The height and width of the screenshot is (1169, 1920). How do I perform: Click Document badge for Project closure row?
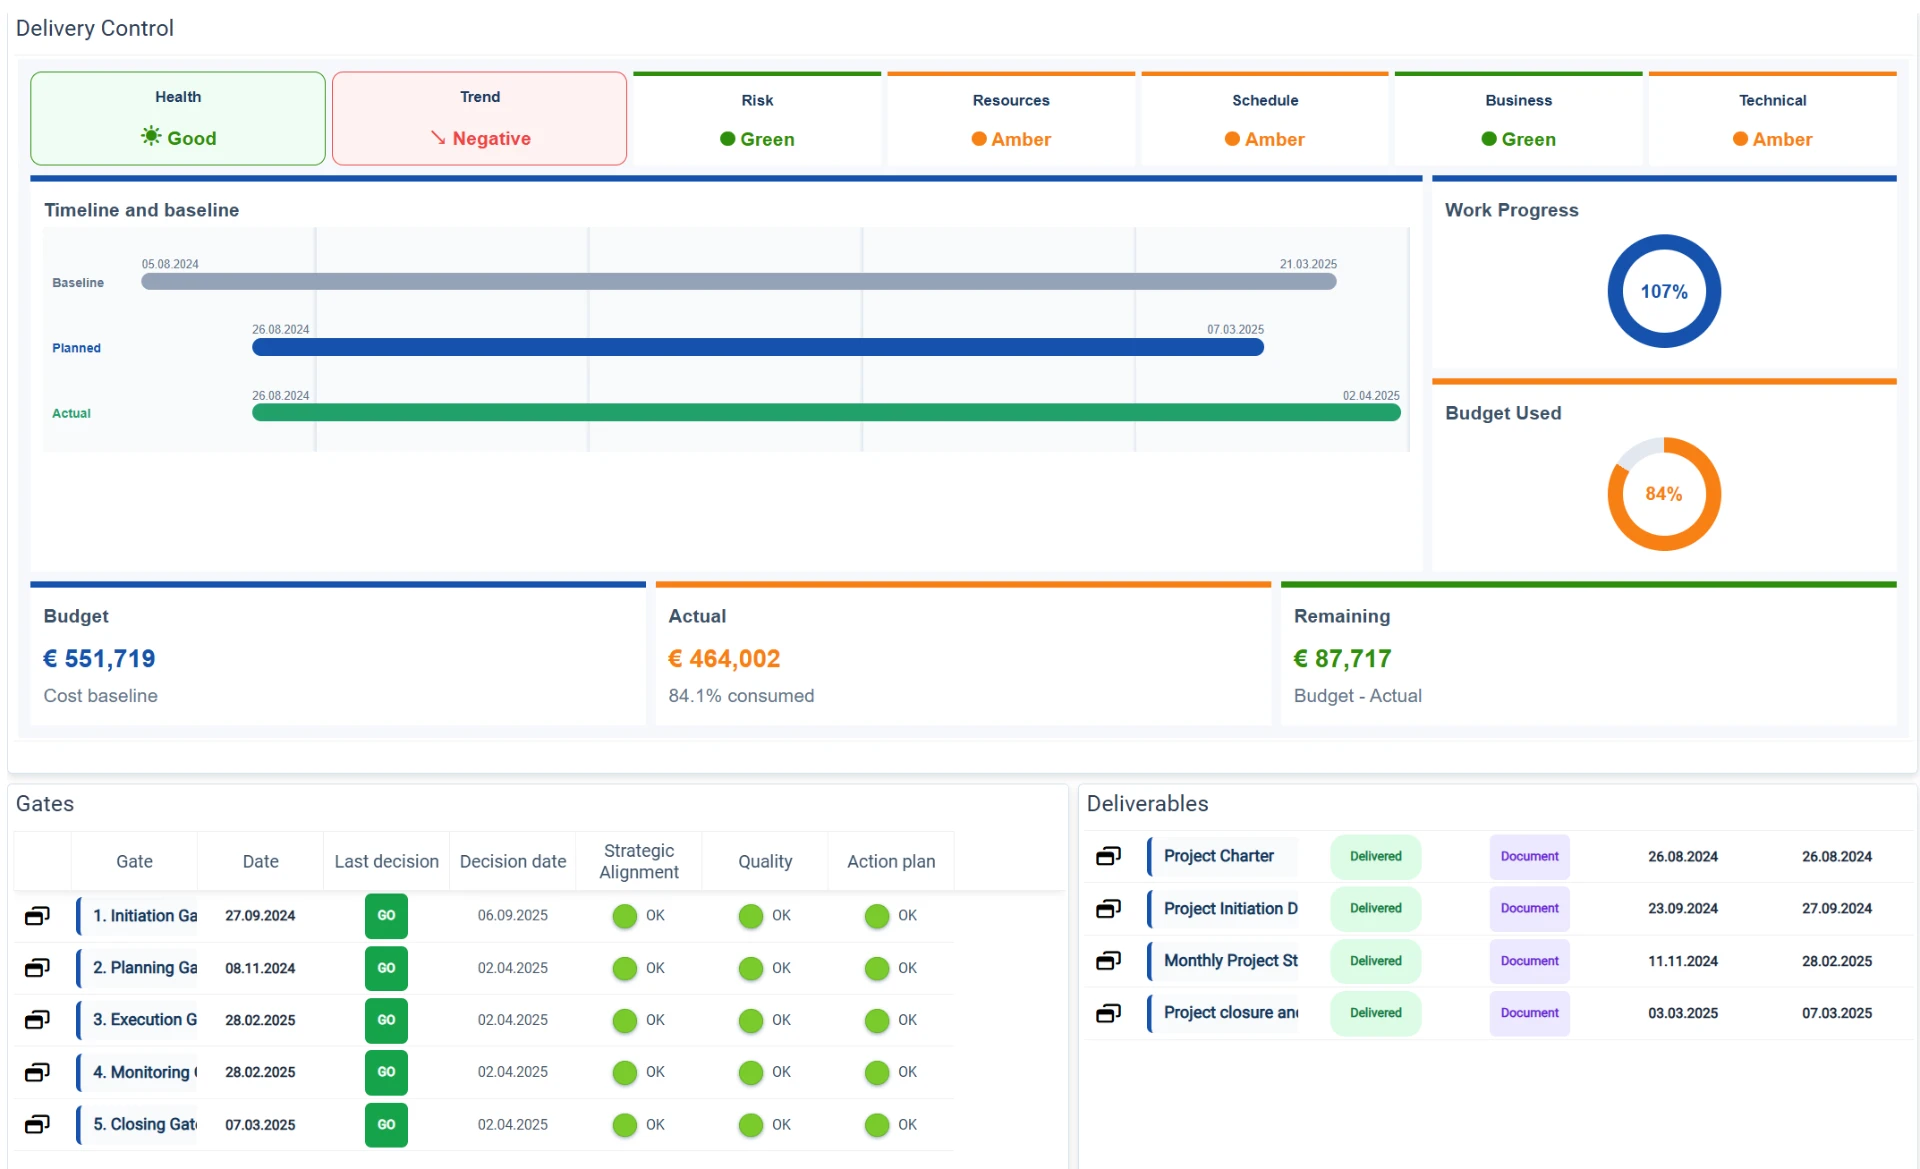coord(1529,1013)
